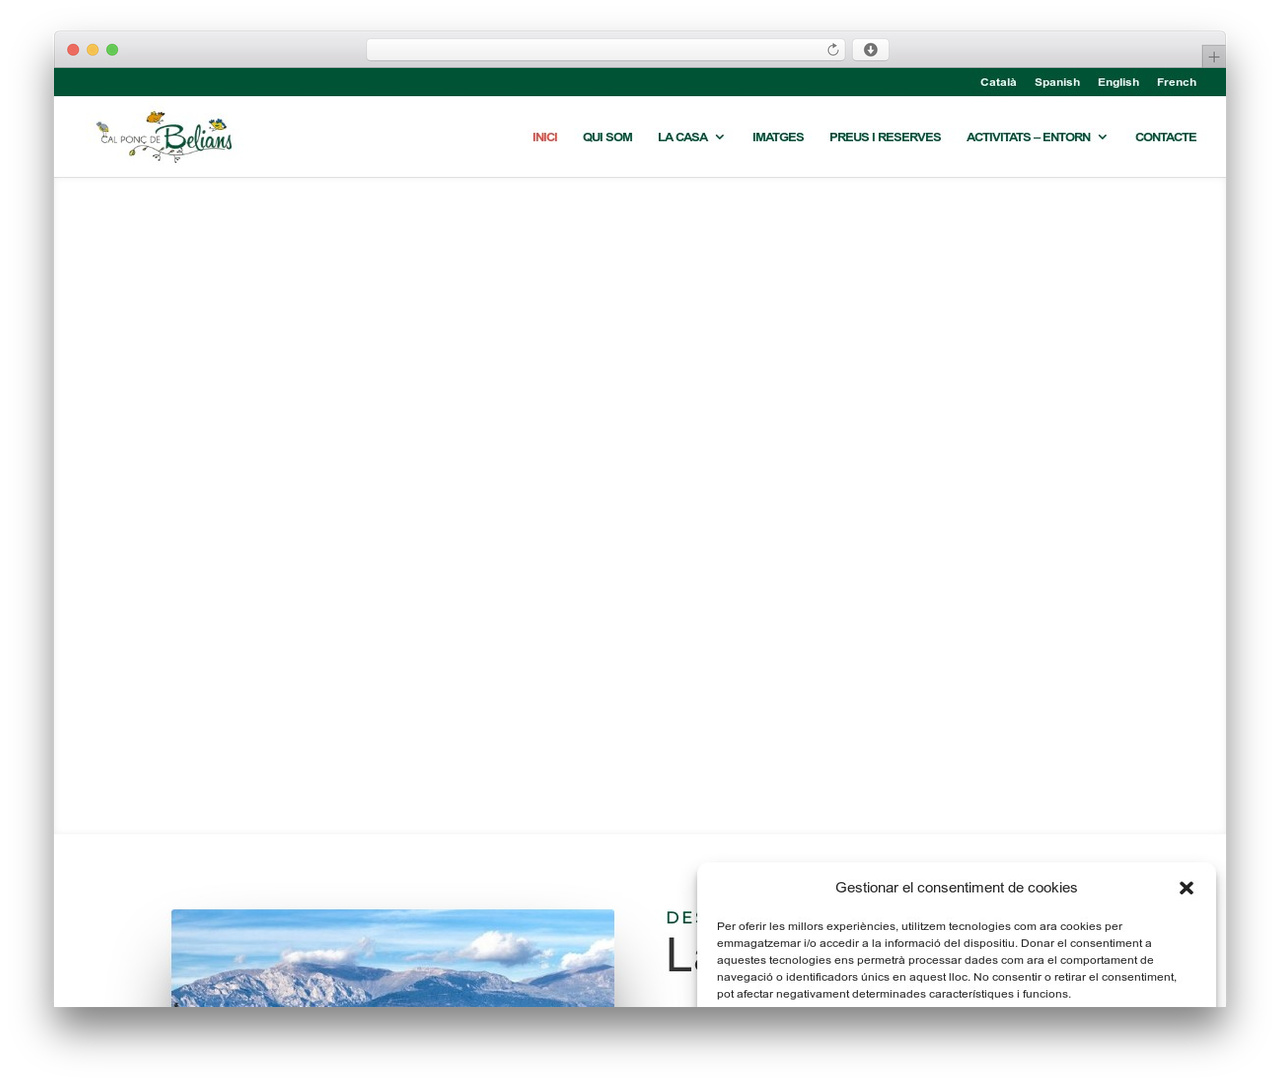Screen dimensions: 1280x1084
Task: Open the mountain landscape photo
Action: 393,958
